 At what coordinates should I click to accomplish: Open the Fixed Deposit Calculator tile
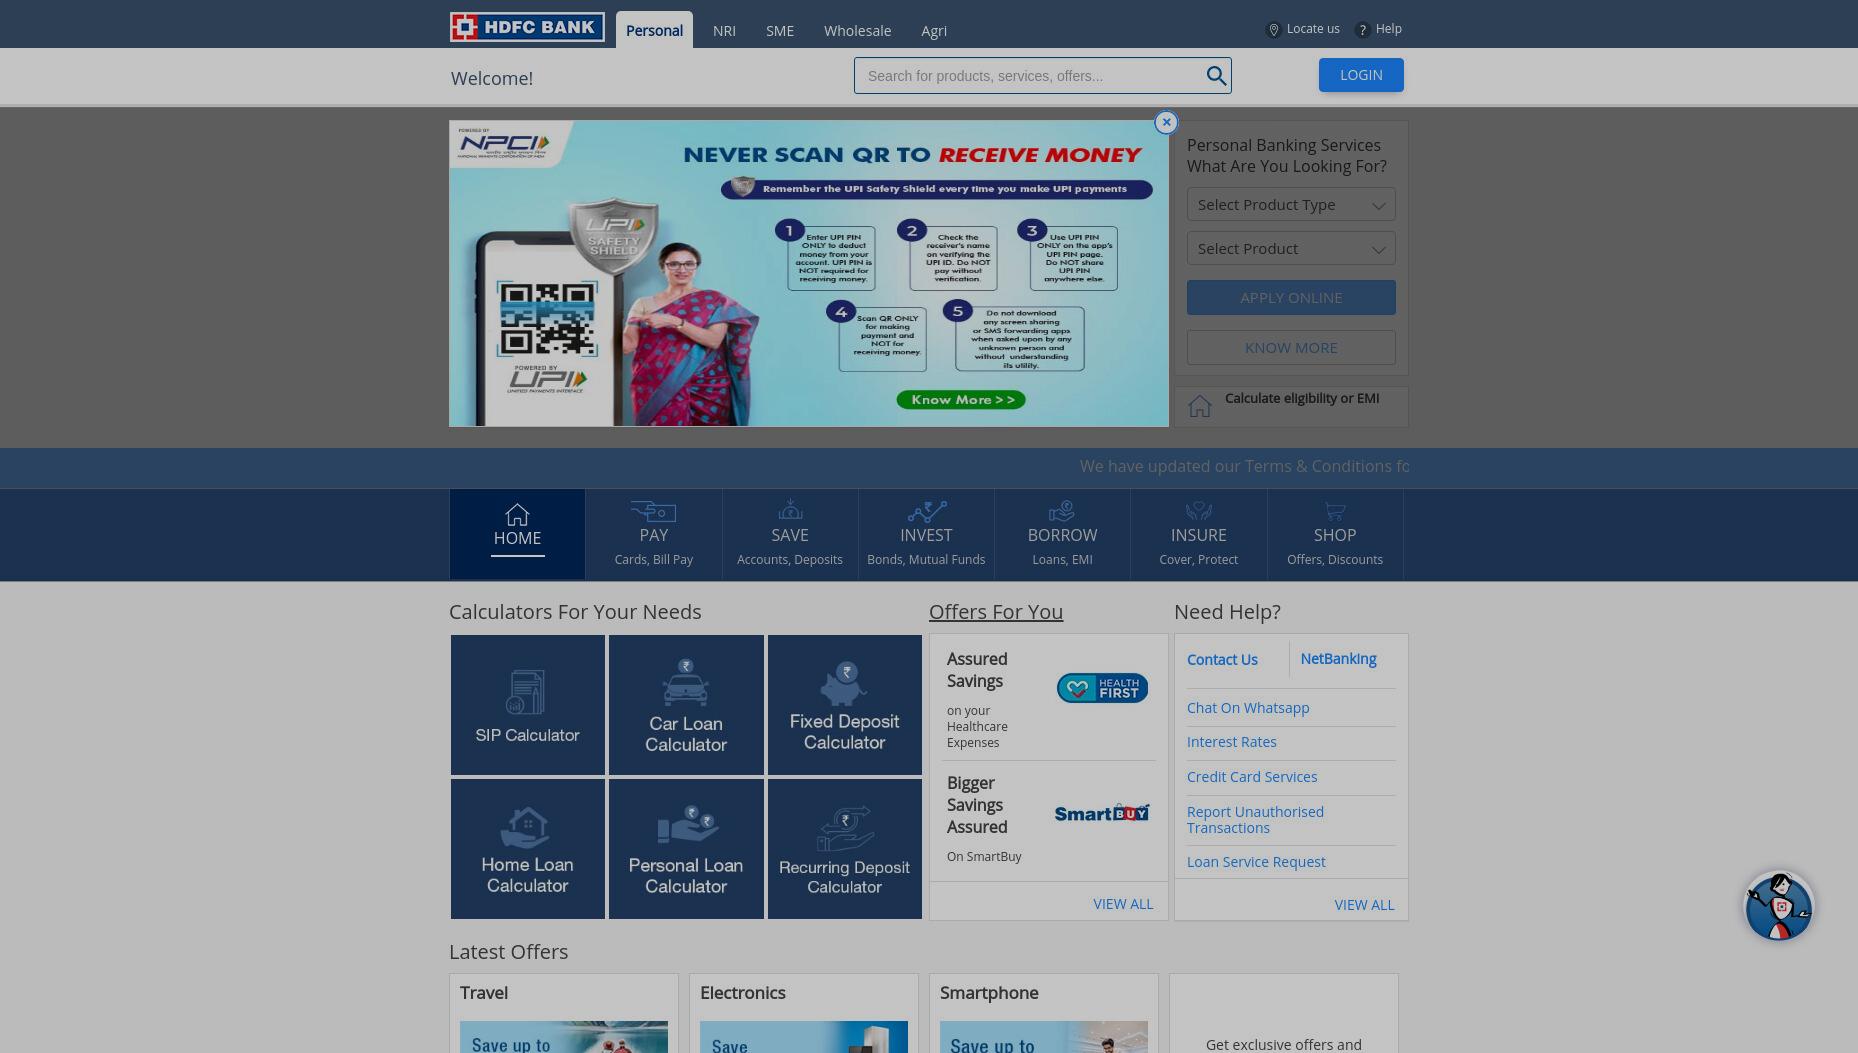[x=845, y=705]
